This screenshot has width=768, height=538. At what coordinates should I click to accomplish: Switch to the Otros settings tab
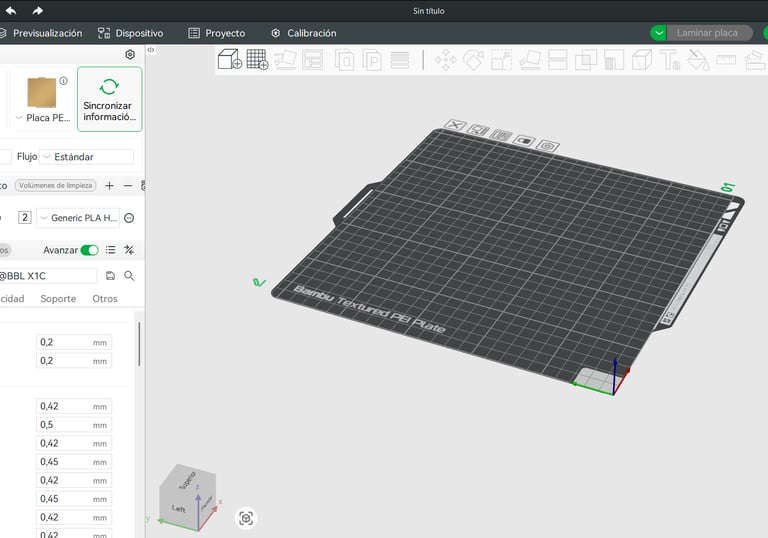[x=105, y=298]
